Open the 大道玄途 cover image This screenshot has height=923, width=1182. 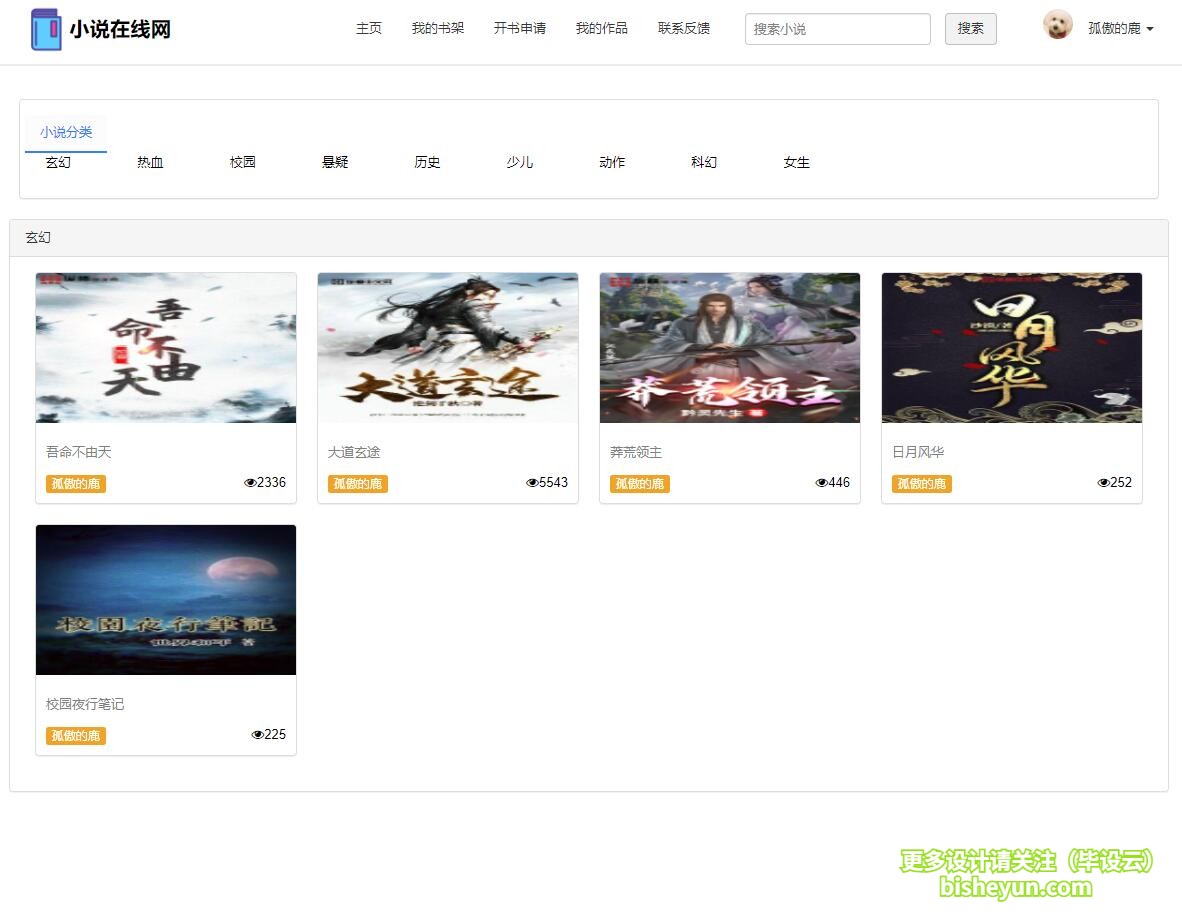pos(448,348)
